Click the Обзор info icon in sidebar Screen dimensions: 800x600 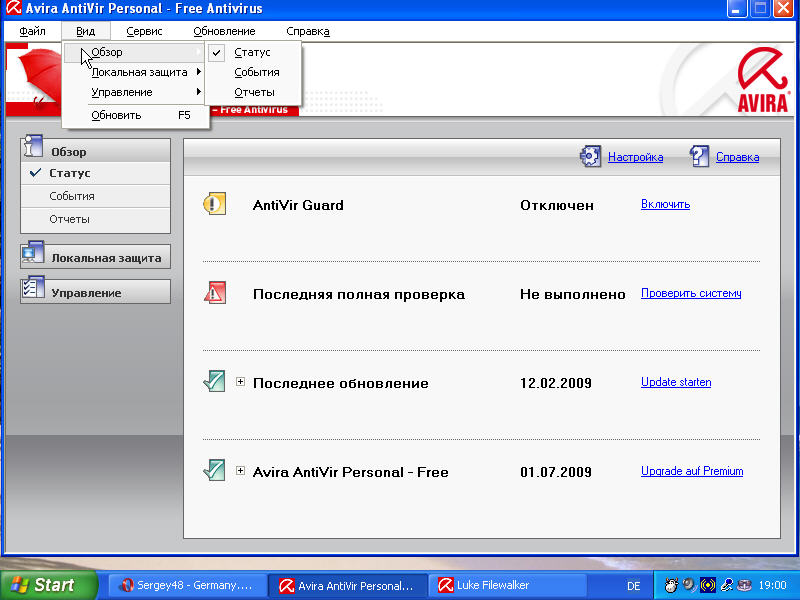tap(33, 146)
